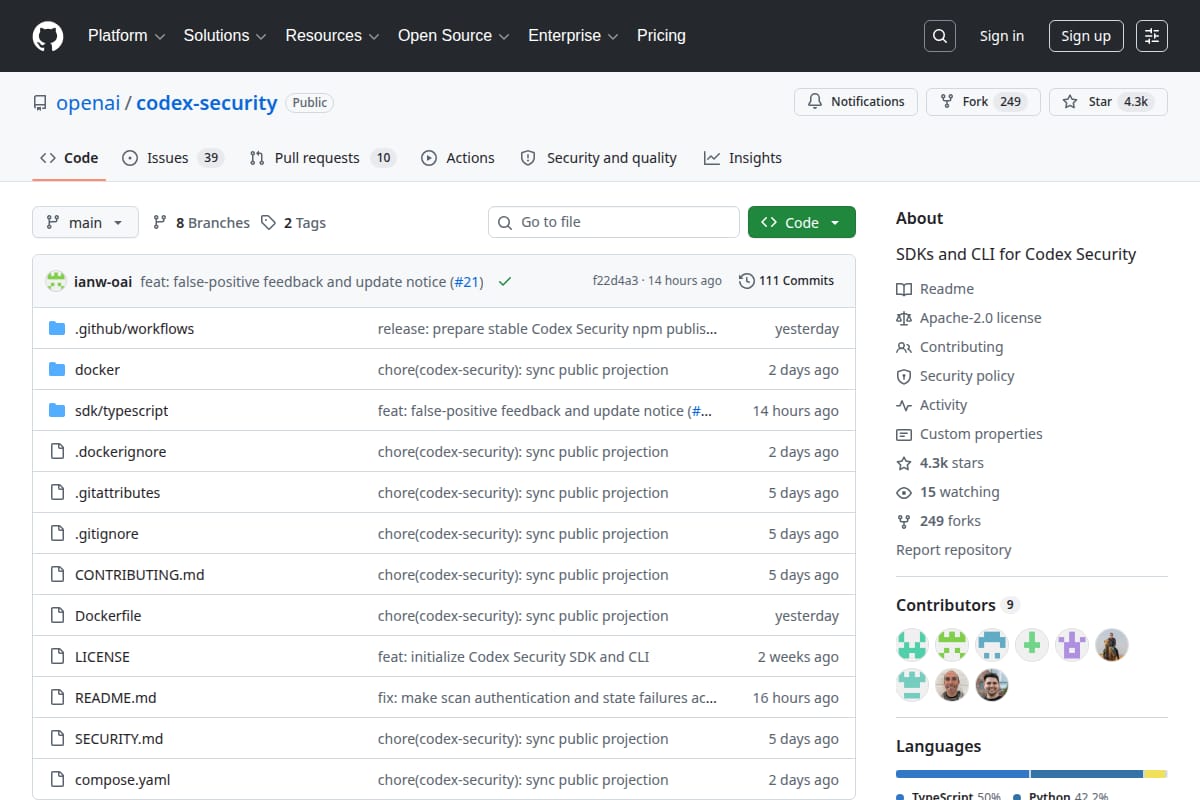Open the Readme link in About
This screenshot has width=1200, height=800.
pyautogui.click(x=935, y=289)
